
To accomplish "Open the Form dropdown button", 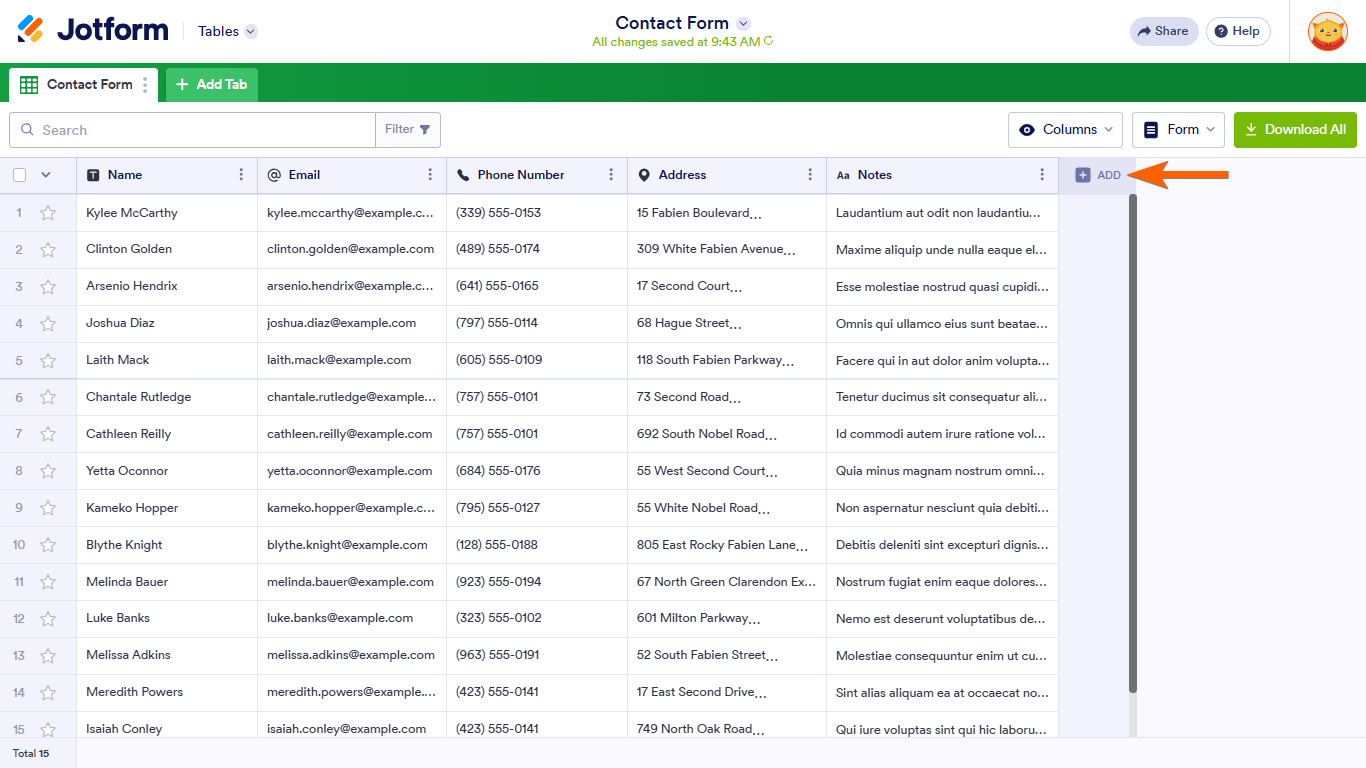I will click(1178, 130).
